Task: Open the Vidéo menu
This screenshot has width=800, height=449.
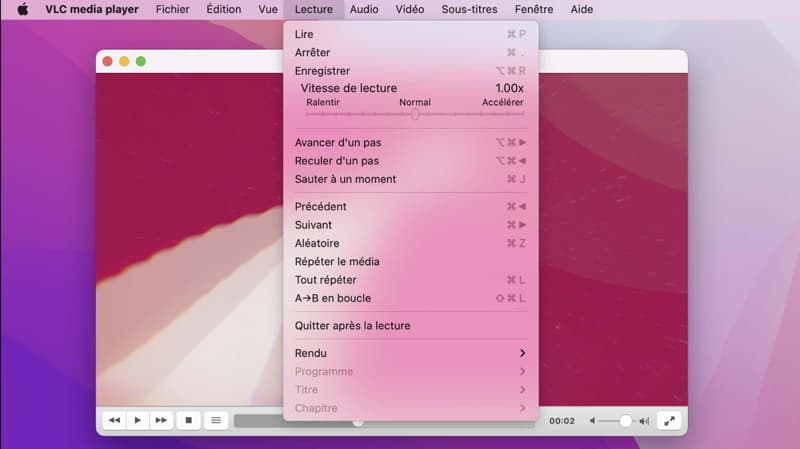Action: coord(410,9)
